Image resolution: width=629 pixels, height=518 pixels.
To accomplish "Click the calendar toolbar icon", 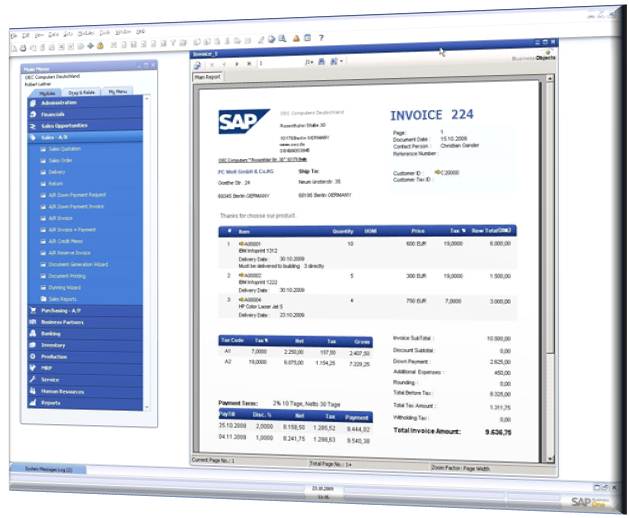I will coord(308,38).
